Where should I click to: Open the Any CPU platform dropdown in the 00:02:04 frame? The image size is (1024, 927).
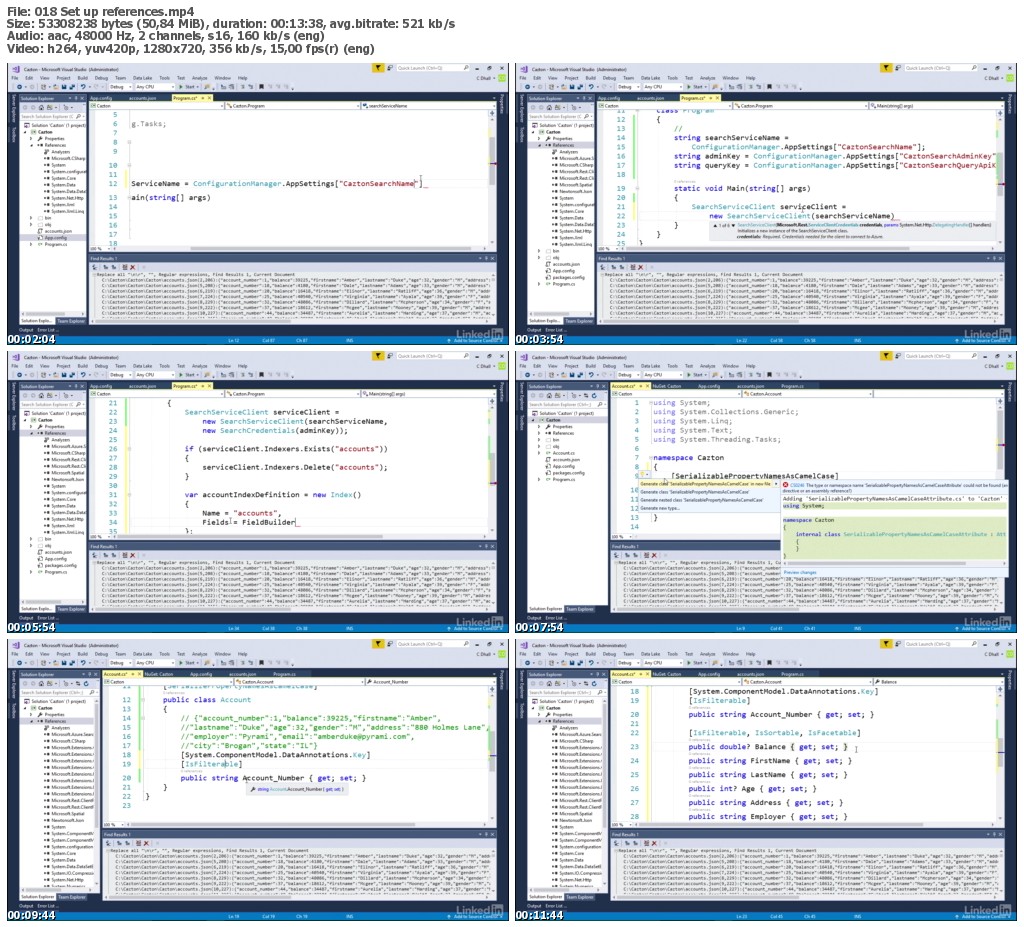154,86
